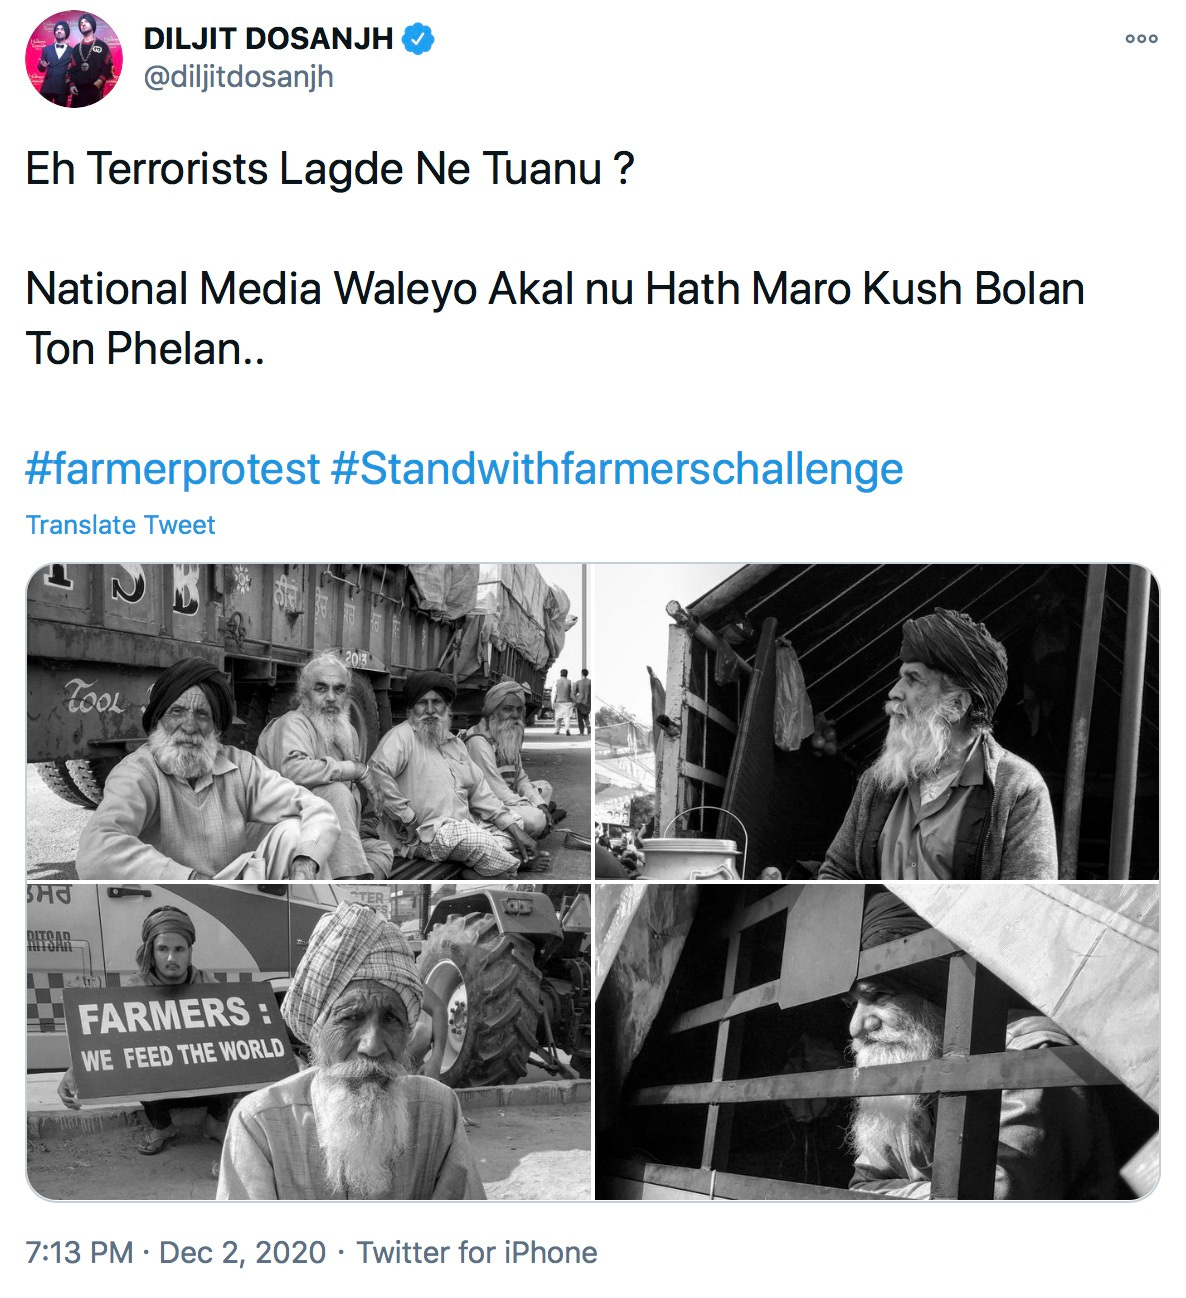Open Diljit Dosanjh's profile avatar
1186x1298 pixels.
click(73, 58)
